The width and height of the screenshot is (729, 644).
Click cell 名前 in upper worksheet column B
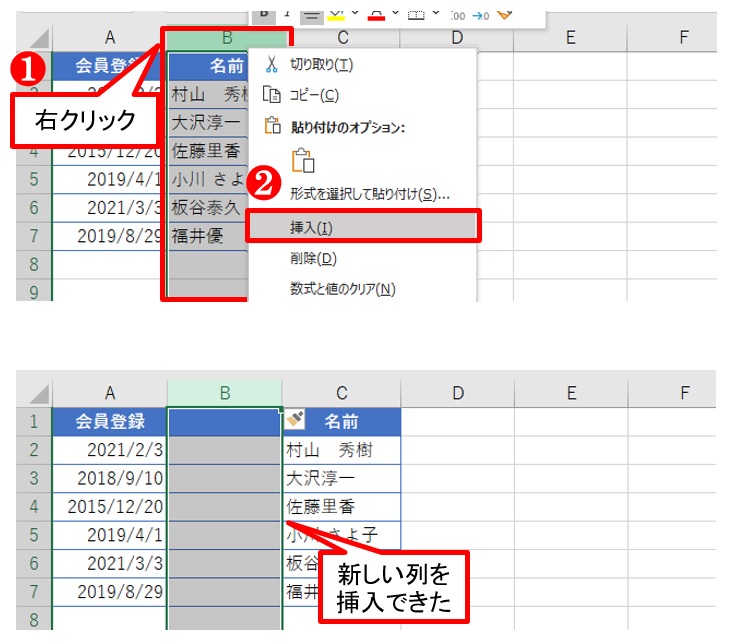point(208,66)
